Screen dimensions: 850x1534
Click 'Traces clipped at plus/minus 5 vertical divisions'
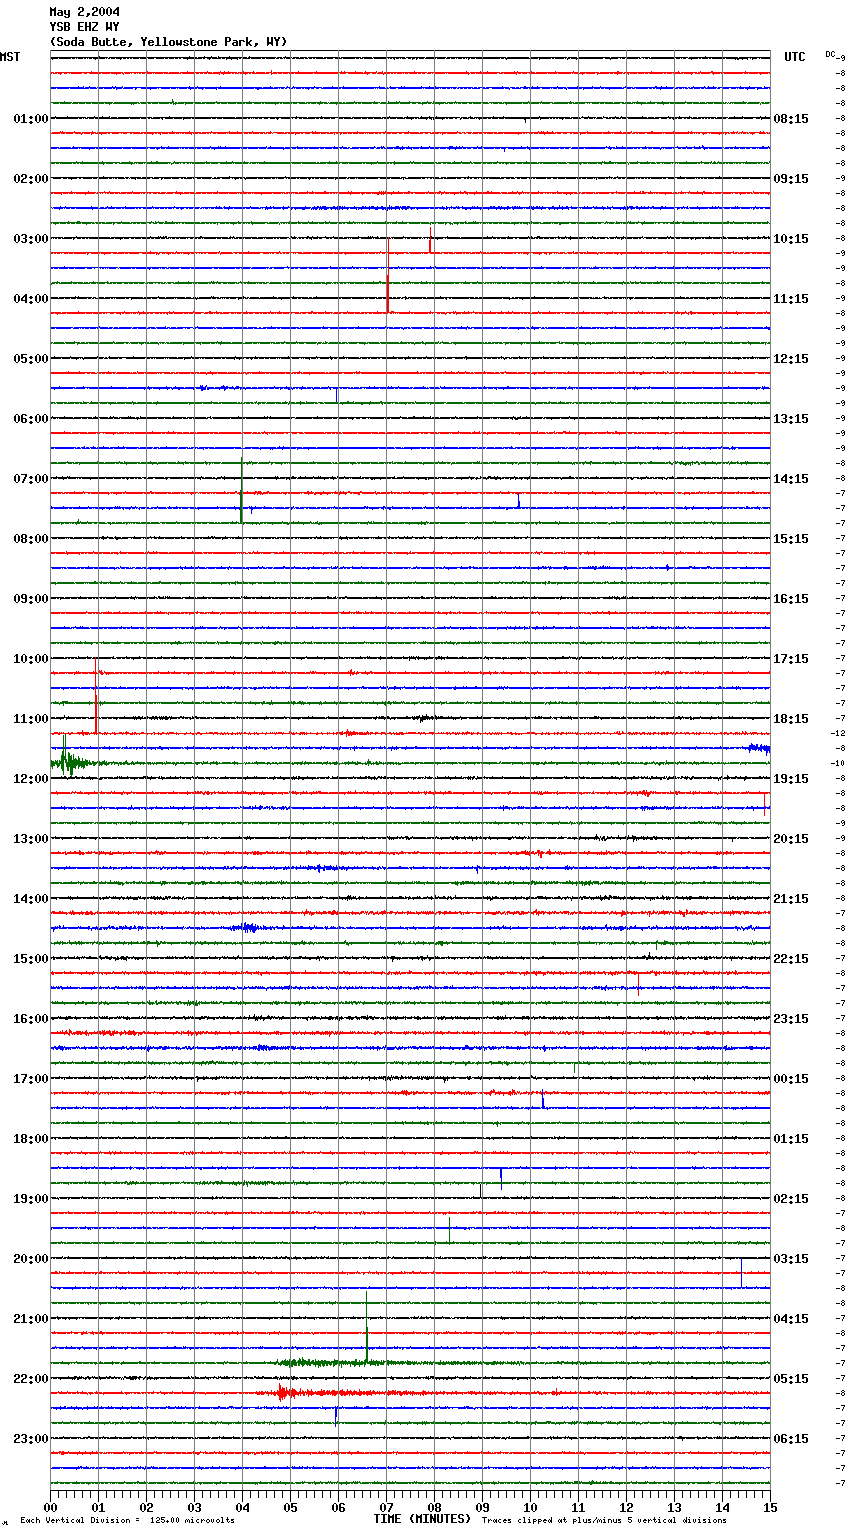(604, 1521)
